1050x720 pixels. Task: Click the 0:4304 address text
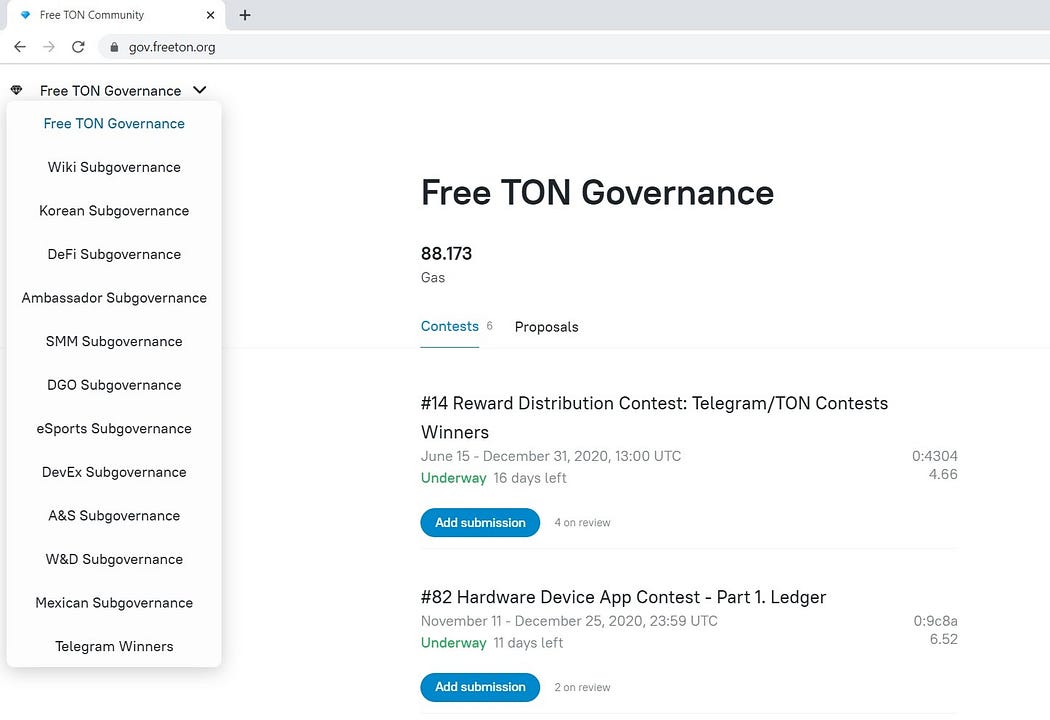(935, 456)
